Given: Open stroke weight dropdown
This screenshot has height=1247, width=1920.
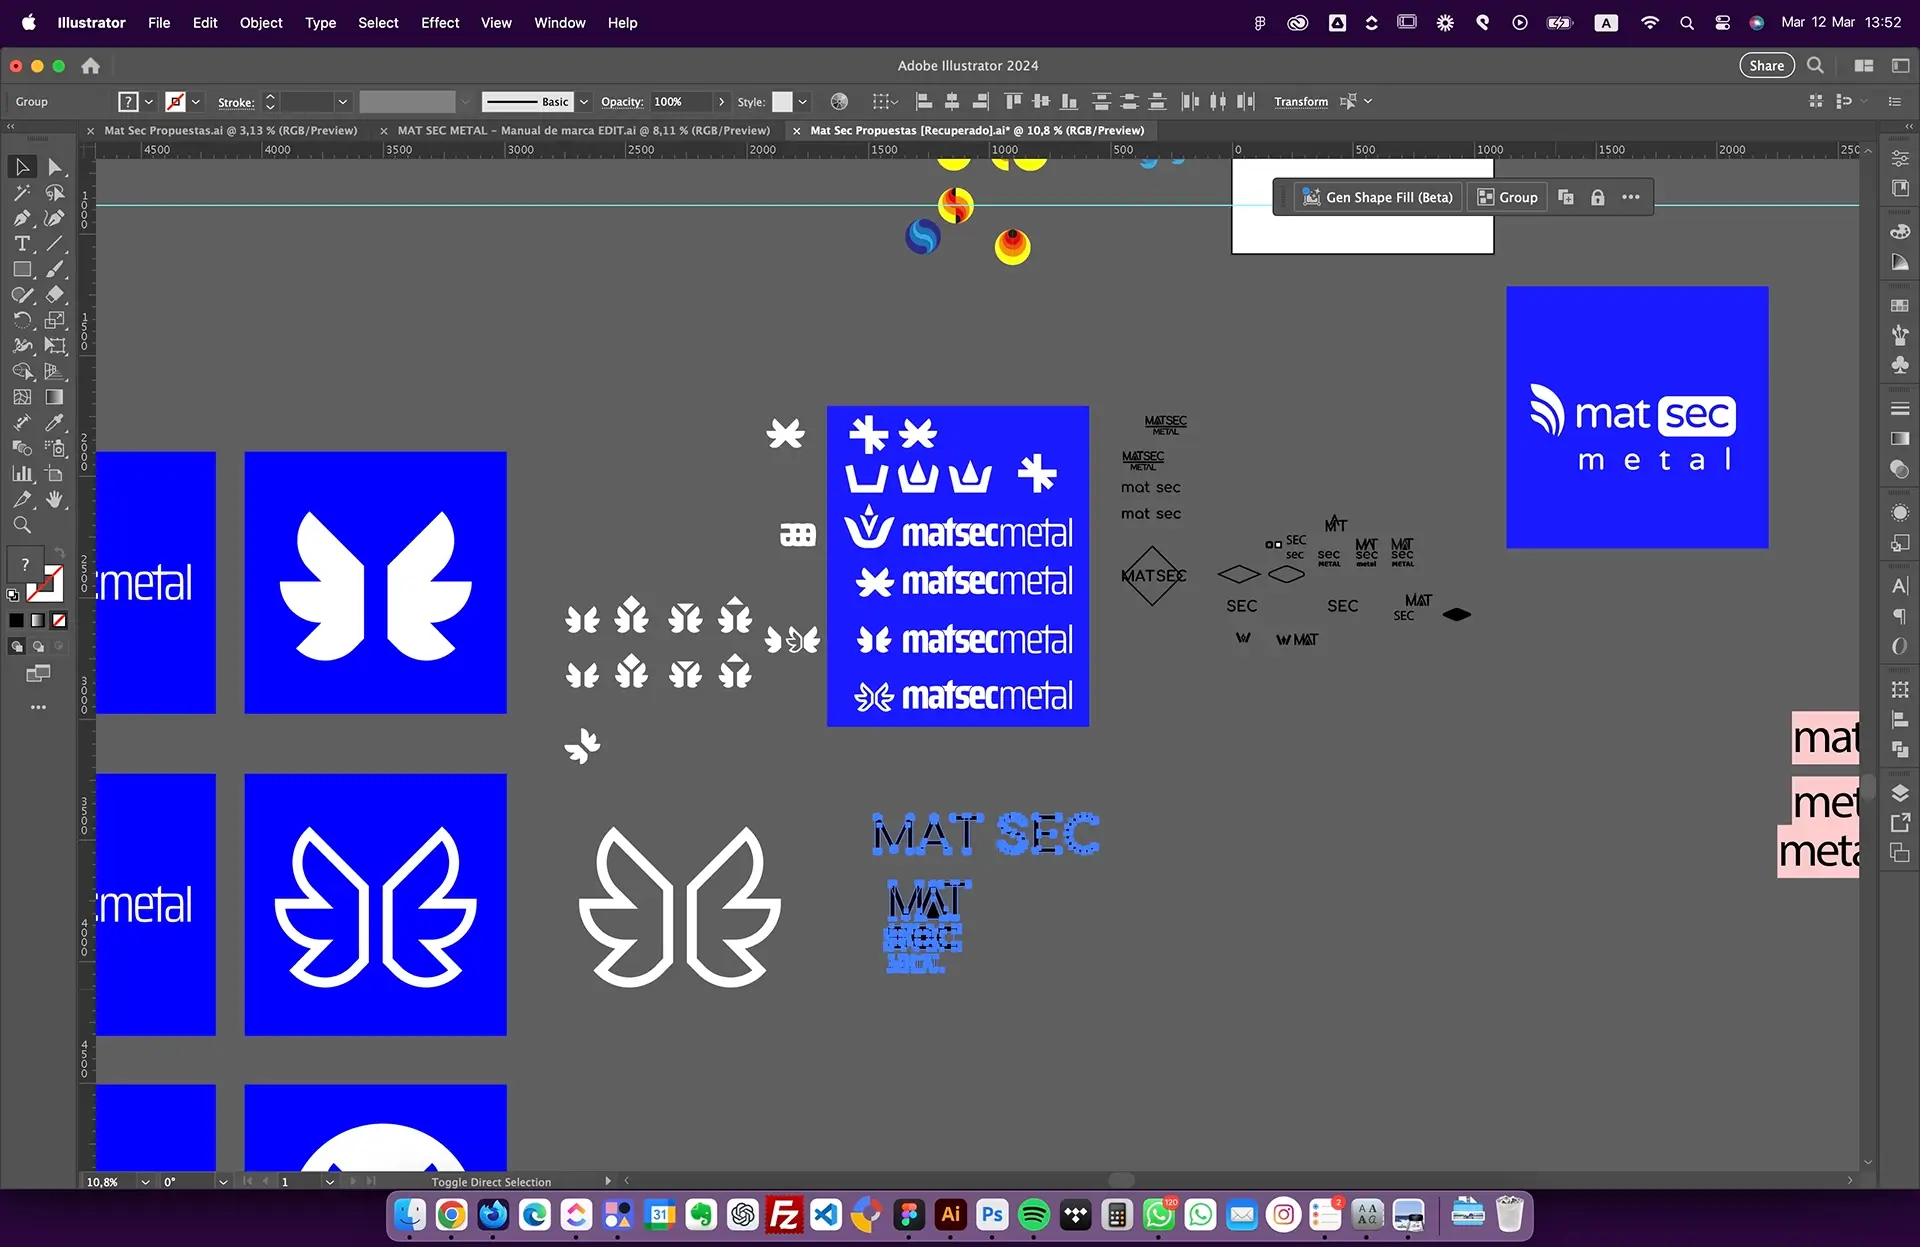Looking at the screenshot, I should (343, 102).
